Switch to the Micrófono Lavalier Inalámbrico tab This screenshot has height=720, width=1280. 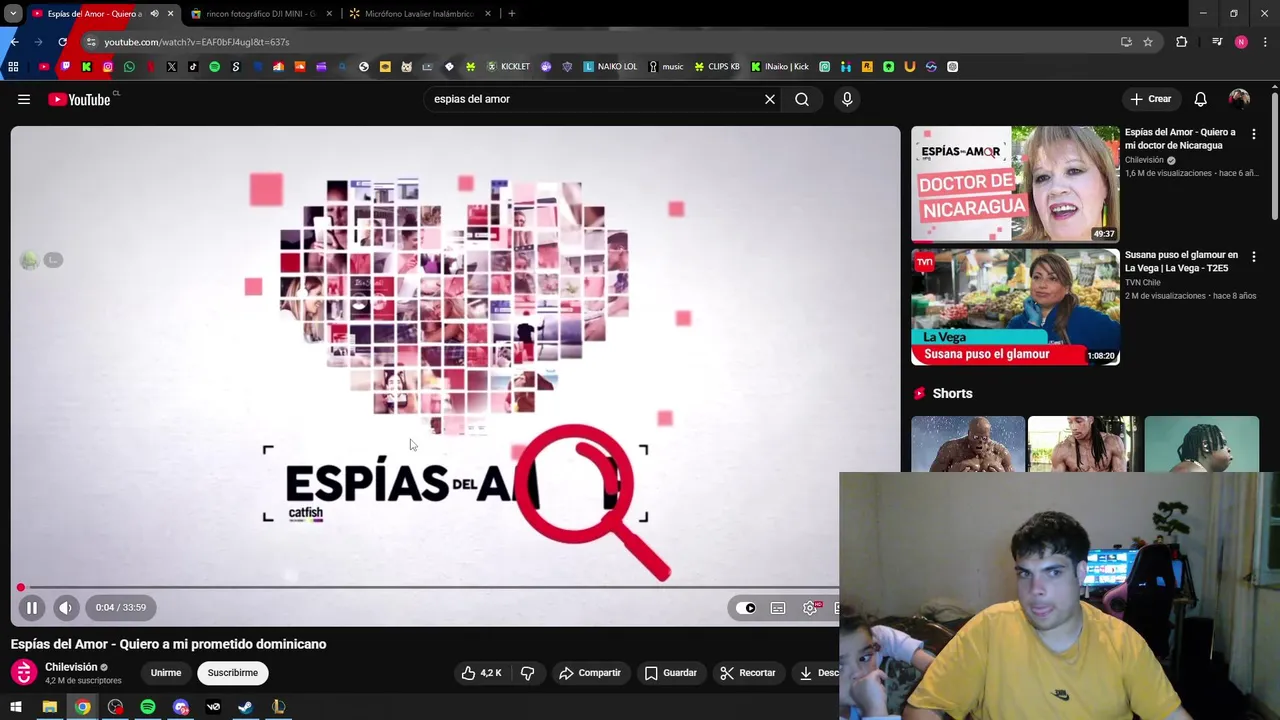[418, 14]
